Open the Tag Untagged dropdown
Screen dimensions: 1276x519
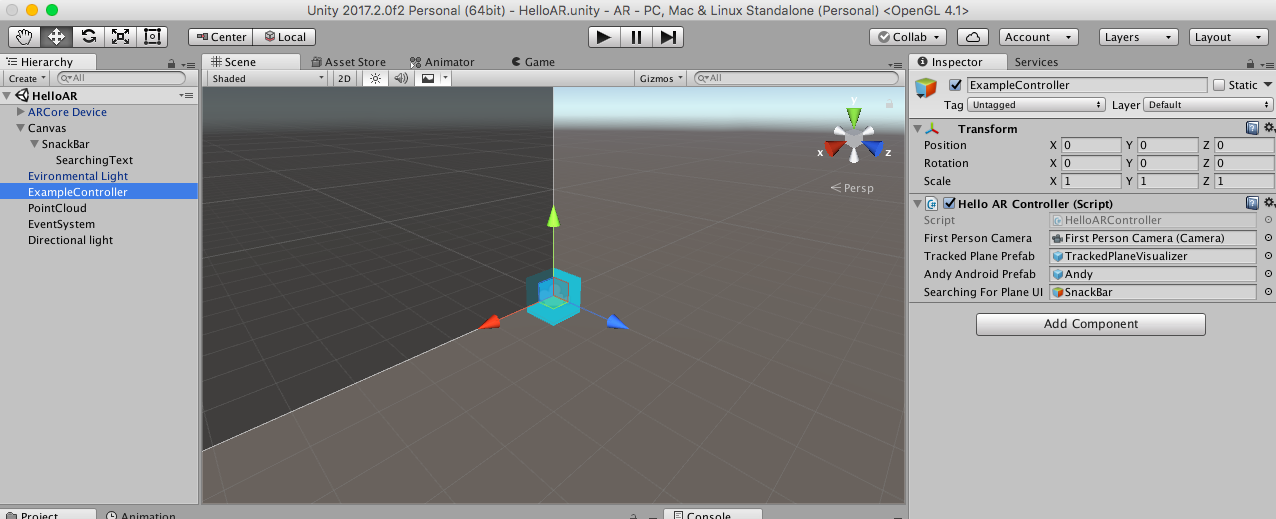click(x=1037, y=104)
